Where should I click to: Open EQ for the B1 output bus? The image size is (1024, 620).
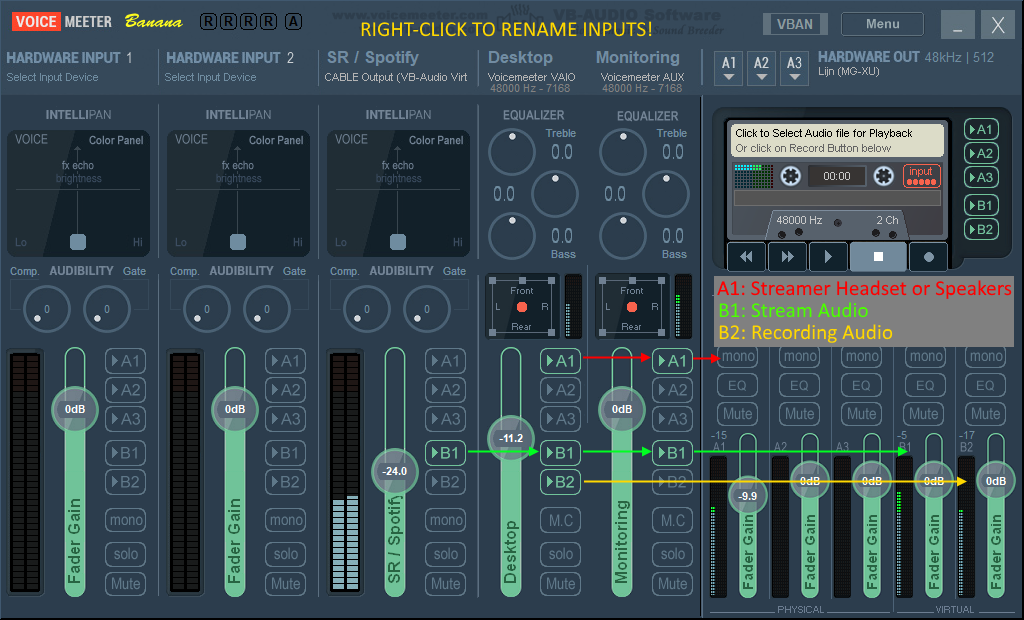point(924,385)
